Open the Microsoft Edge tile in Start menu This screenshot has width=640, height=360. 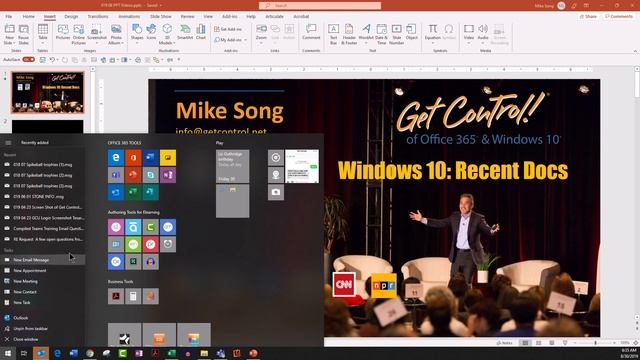pos(116,158)
